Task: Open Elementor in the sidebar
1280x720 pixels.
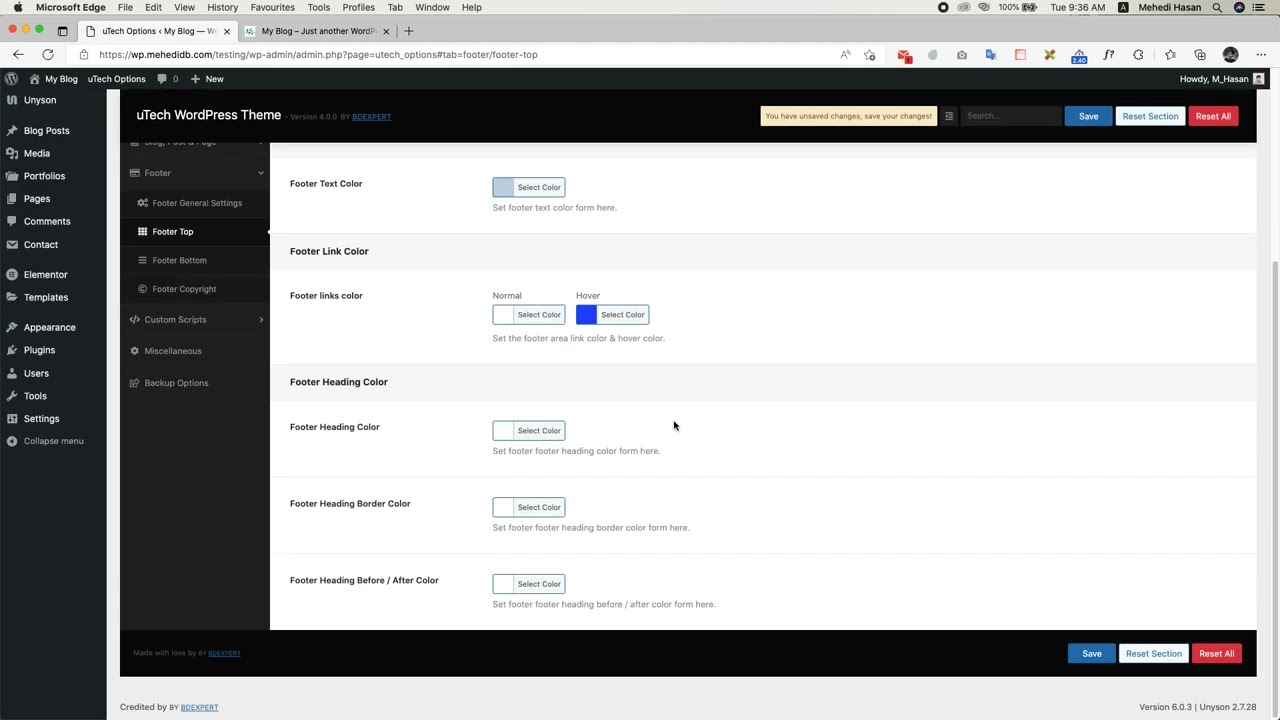Action: (46, 274)
